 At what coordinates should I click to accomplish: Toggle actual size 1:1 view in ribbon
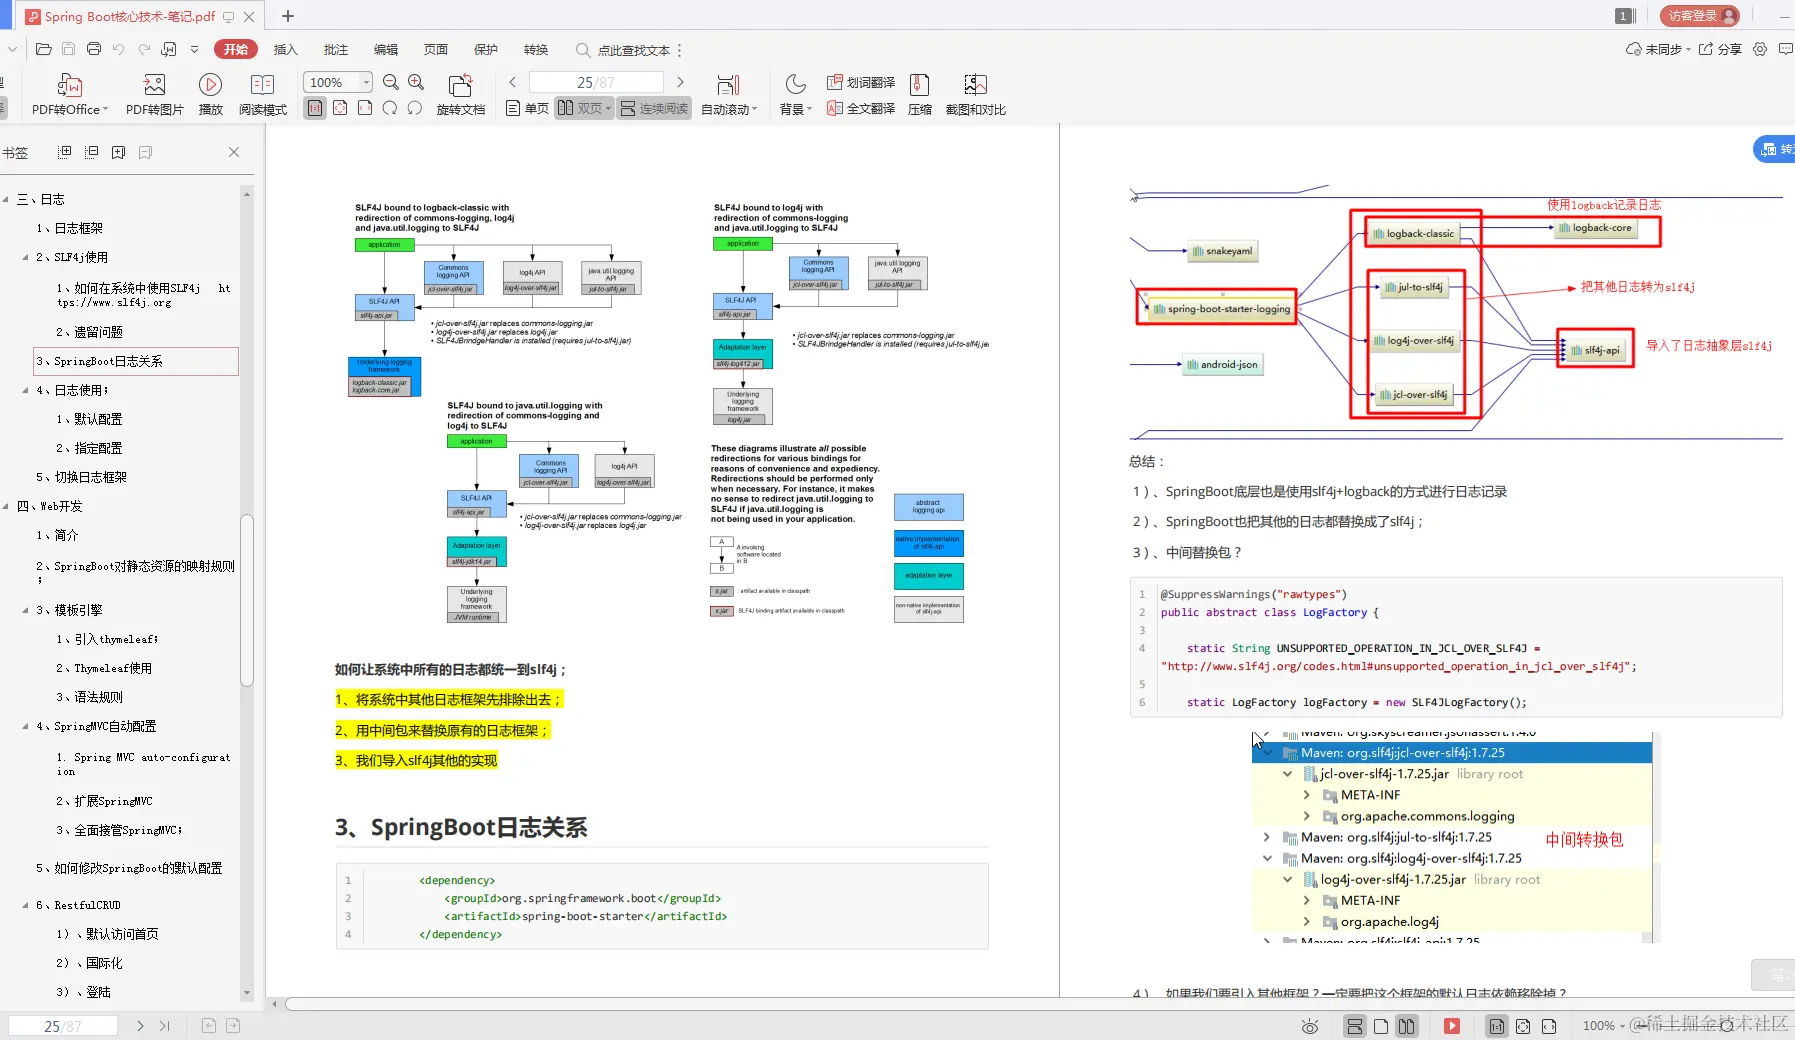coord(315,108)
